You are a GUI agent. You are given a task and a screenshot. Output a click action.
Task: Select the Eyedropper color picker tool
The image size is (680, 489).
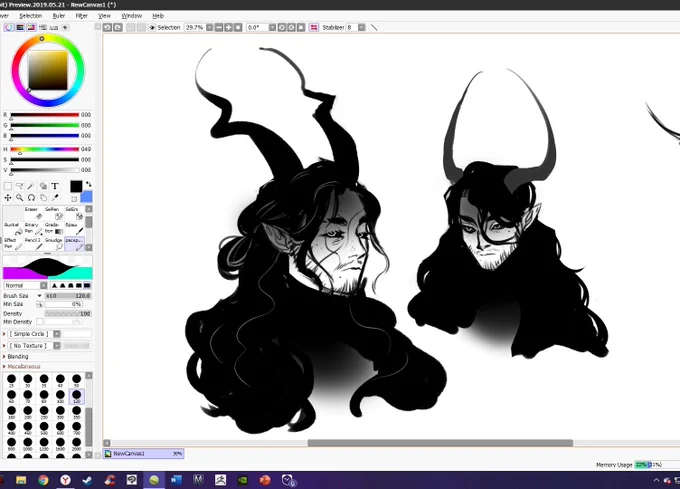(x=55, y=198)
